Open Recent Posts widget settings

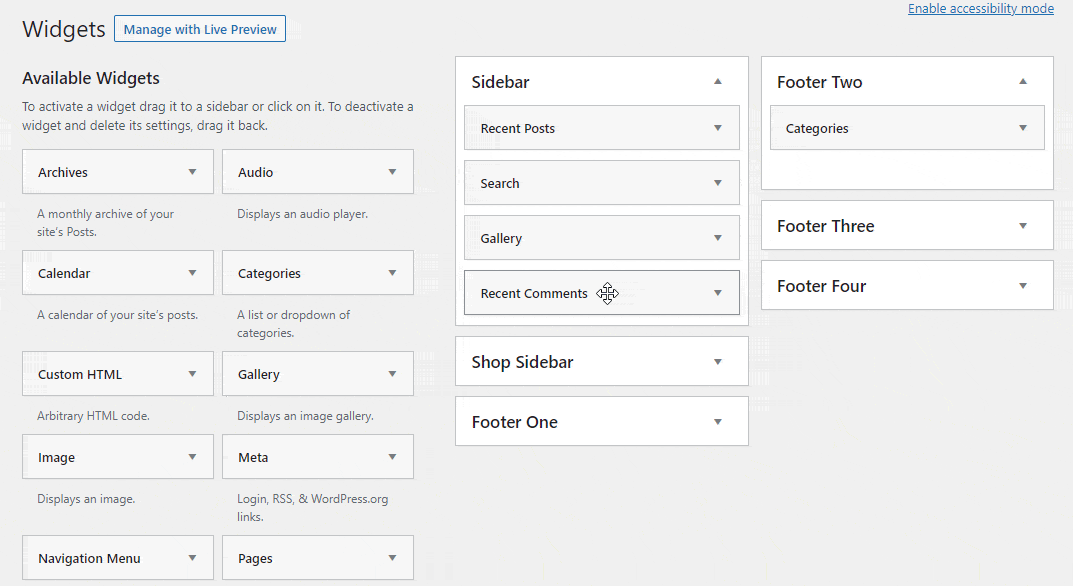click(x=718, y=128)
